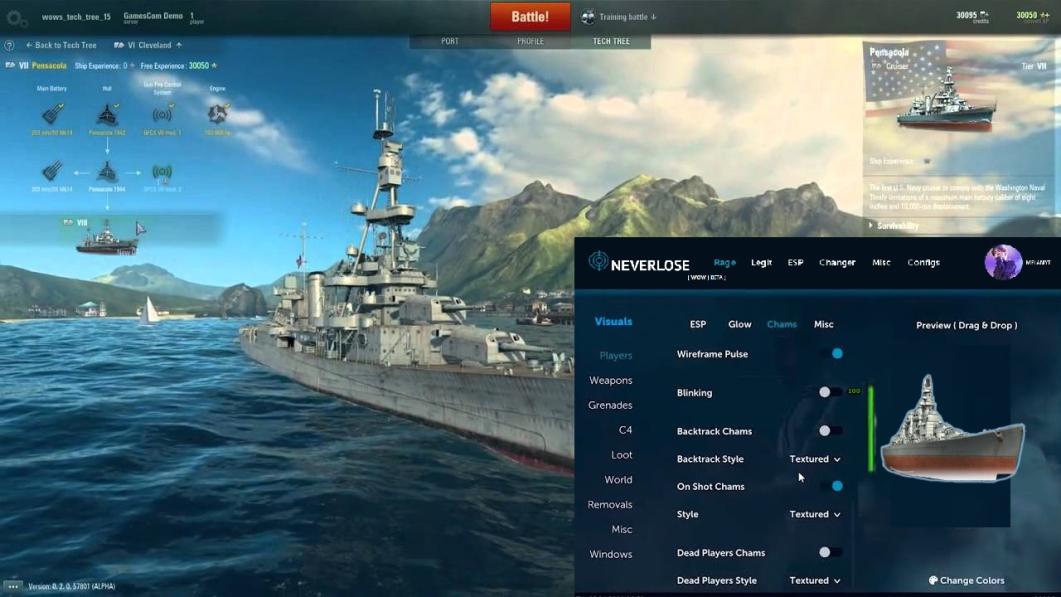Viewport: 1061px width, 597px height.
Task: Select Loot in the Visuals sidebar
Action: tap(622, 455)
